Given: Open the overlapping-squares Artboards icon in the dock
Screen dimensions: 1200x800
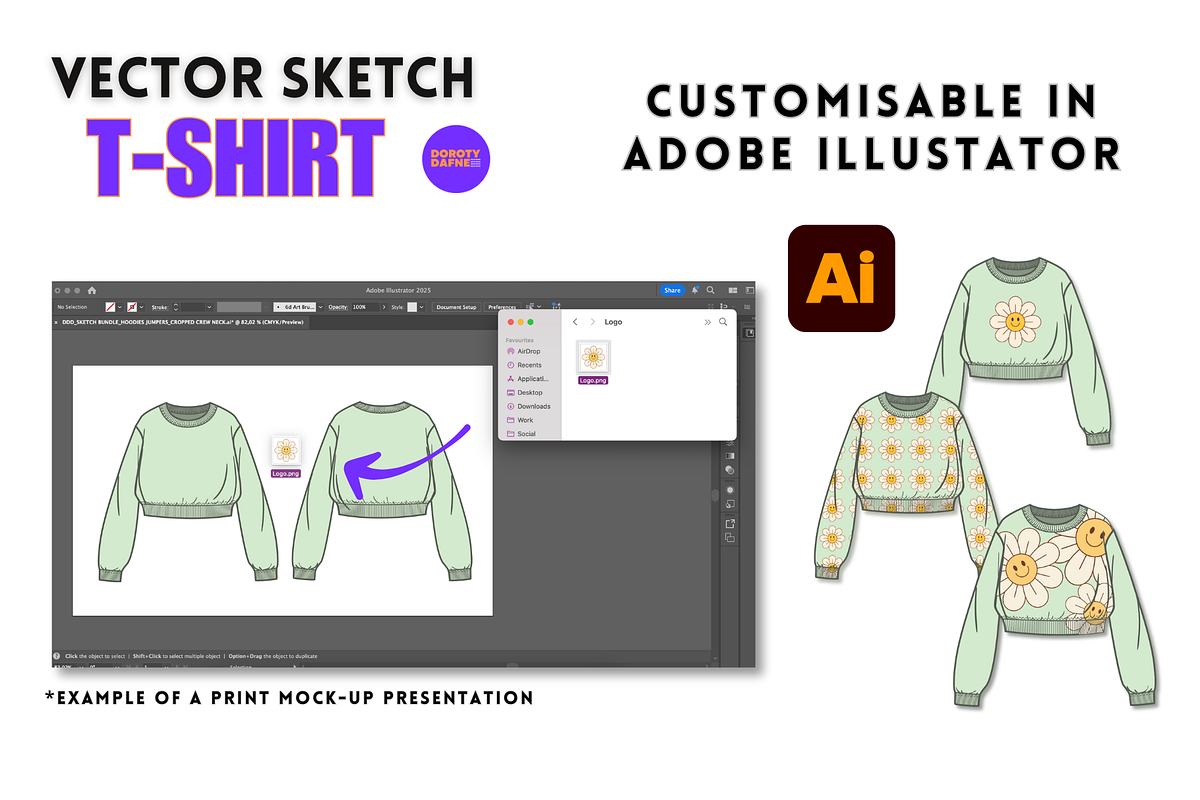Looking at the screenshot, I should pyautogui.click(x=730, y=537).
